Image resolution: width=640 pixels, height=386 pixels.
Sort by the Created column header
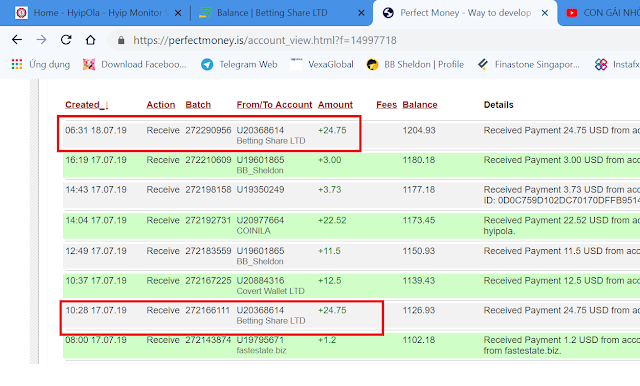click(87, 105)
